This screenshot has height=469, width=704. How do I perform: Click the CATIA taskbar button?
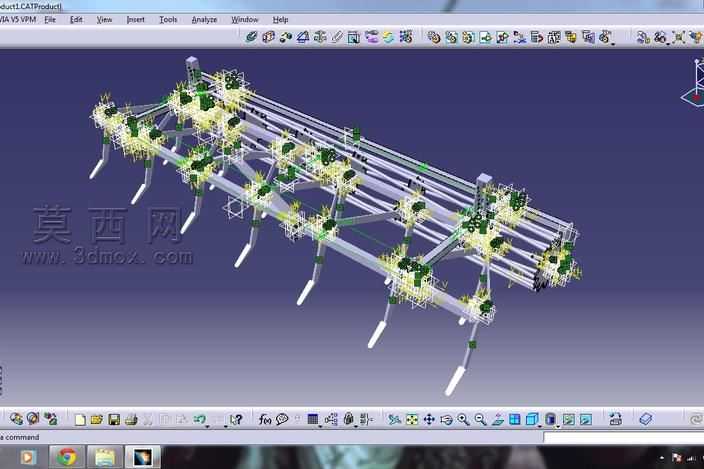(142, 457)
